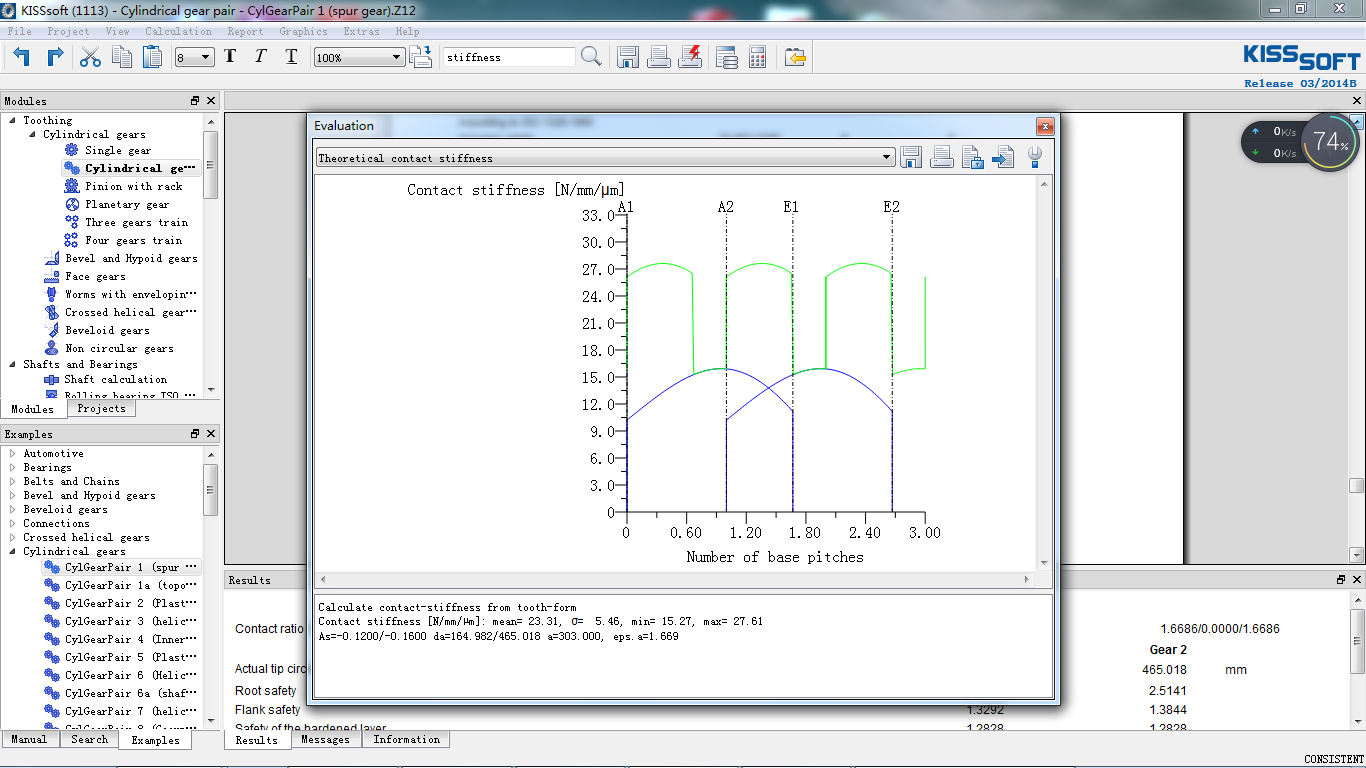Save the graphic in the Evaluation dialog
The image size is (1366, 768).
pyautogui.click(x=911, y=157)
